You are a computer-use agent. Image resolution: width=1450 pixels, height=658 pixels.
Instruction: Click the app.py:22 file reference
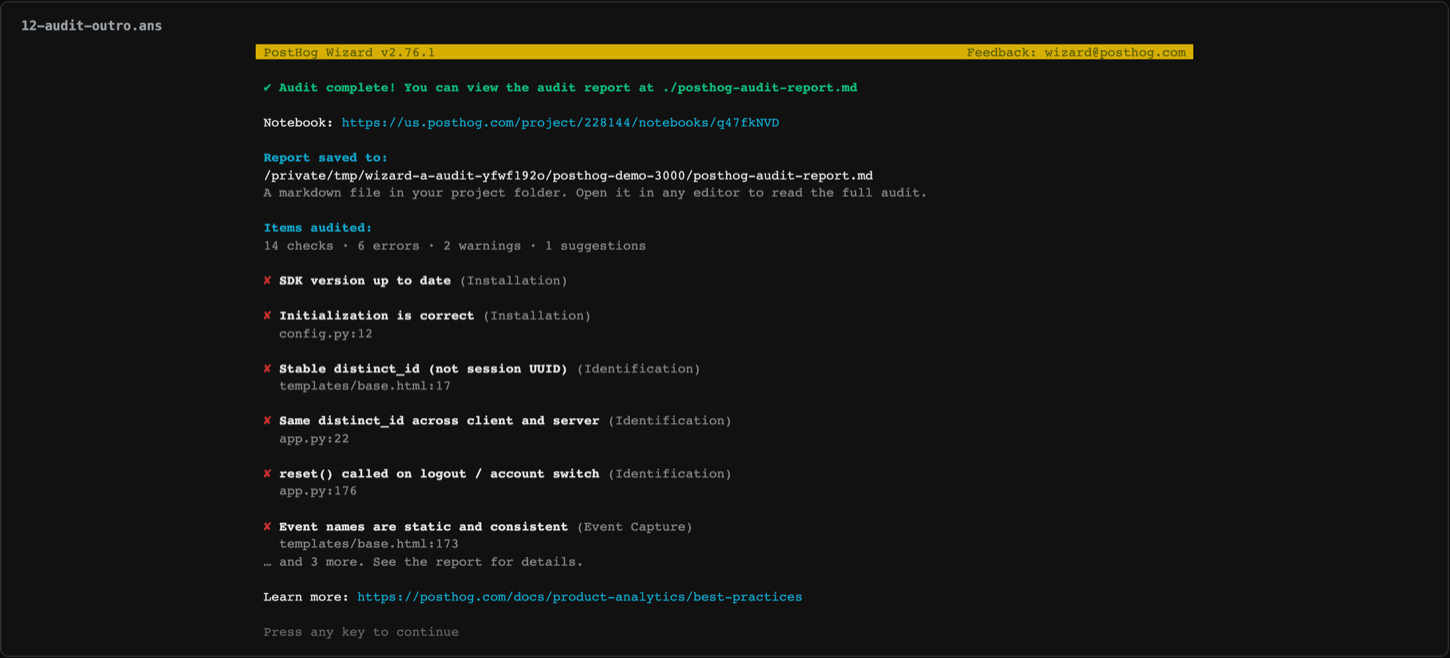[x=314, y=439]
